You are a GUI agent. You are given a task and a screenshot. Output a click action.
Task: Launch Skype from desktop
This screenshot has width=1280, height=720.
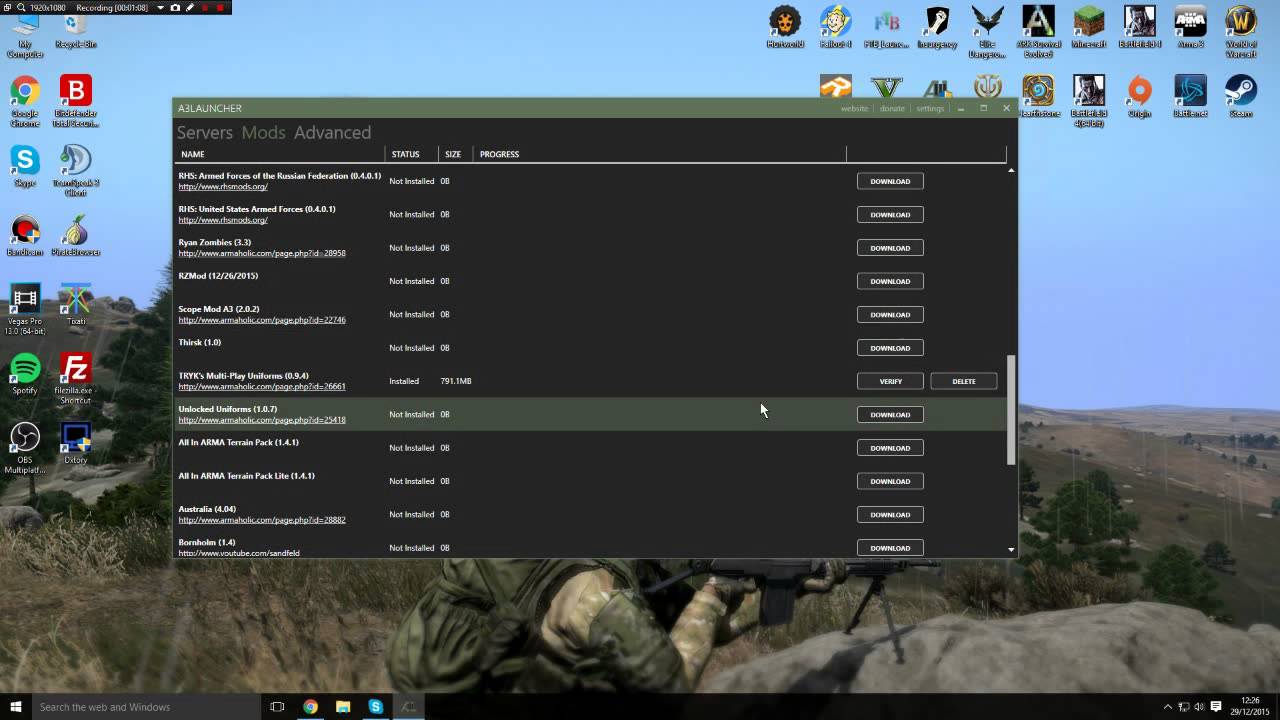[25, 166]
